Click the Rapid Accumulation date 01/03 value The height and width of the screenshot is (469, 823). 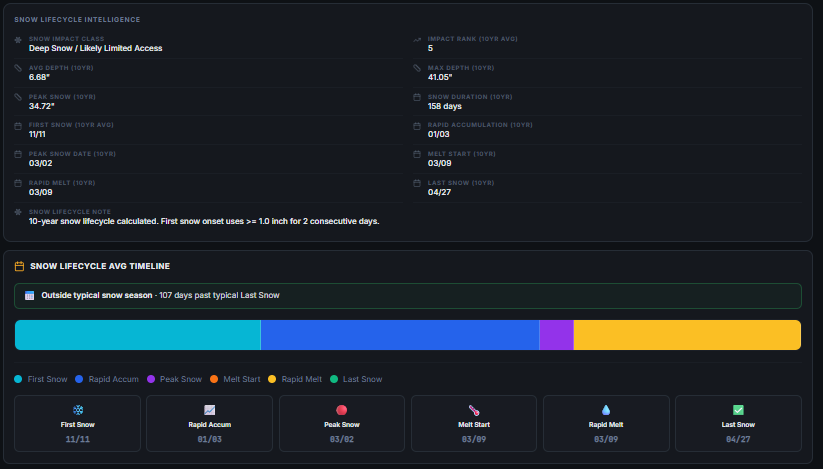[438, 134]
